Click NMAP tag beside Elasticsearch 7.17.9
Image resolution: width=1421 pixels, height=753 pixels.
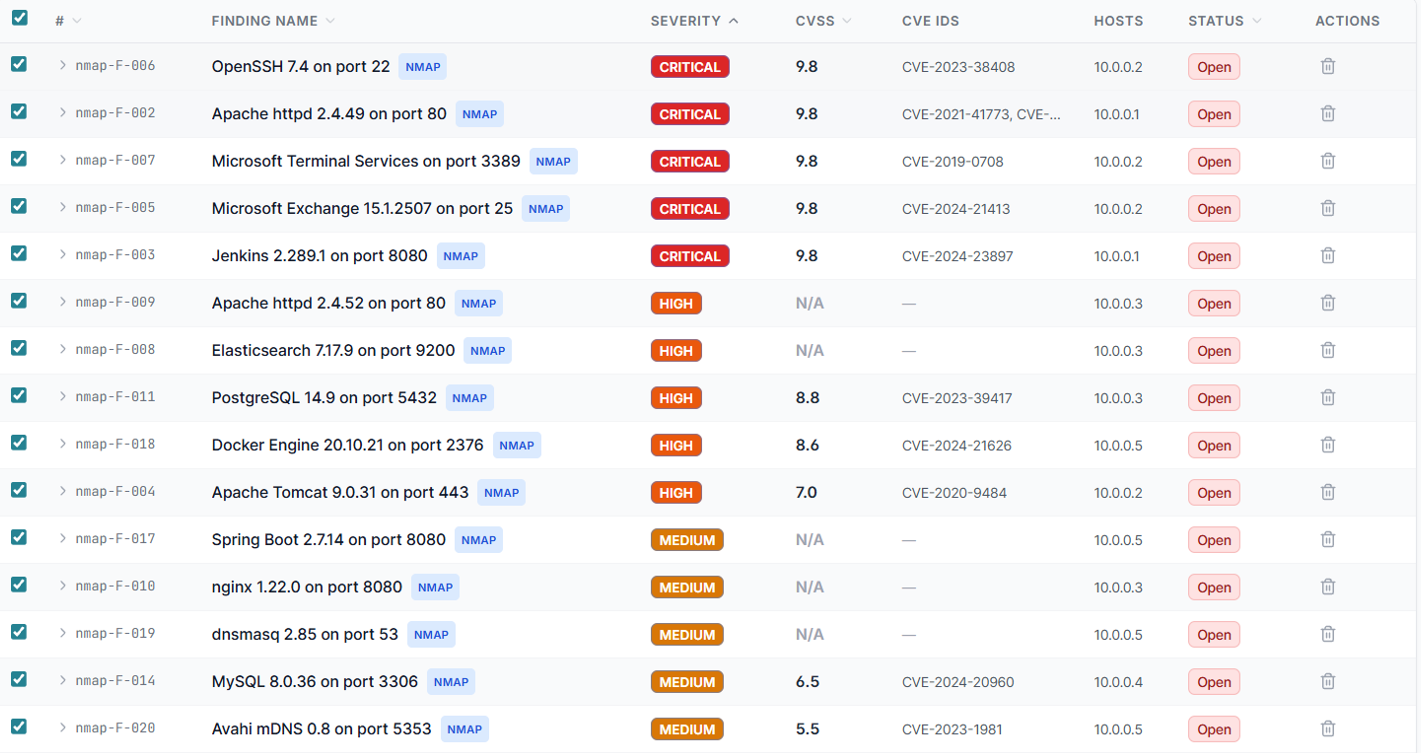pyautogui.click(x=487, y=351)
